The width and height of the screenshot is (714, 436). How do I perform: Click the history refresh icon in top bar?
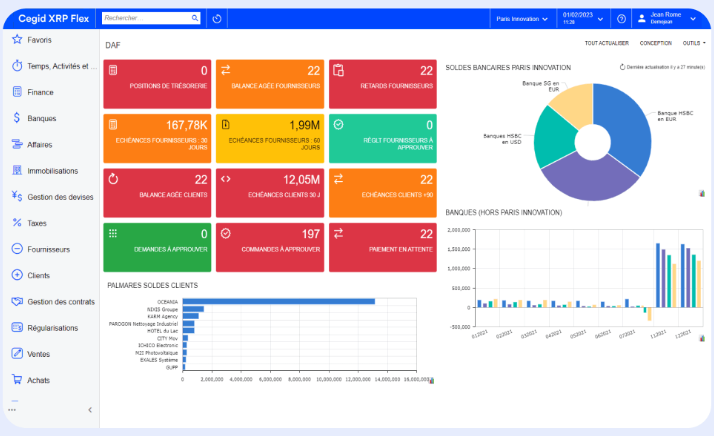[217, 19]
